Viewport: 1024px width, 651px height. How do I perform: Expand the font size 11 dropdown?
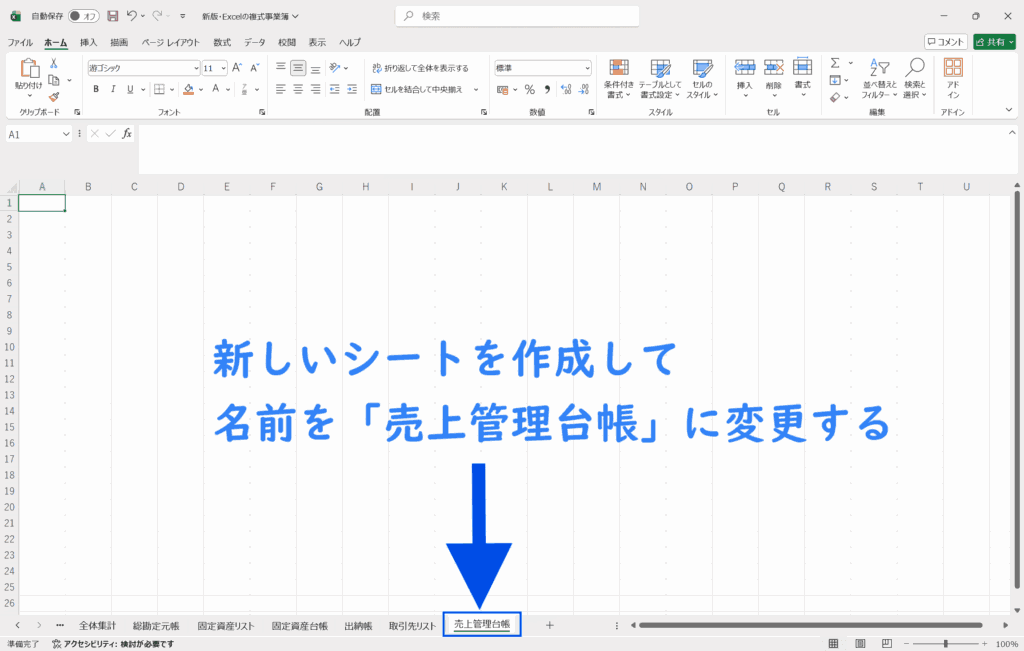tap(222, 68)
